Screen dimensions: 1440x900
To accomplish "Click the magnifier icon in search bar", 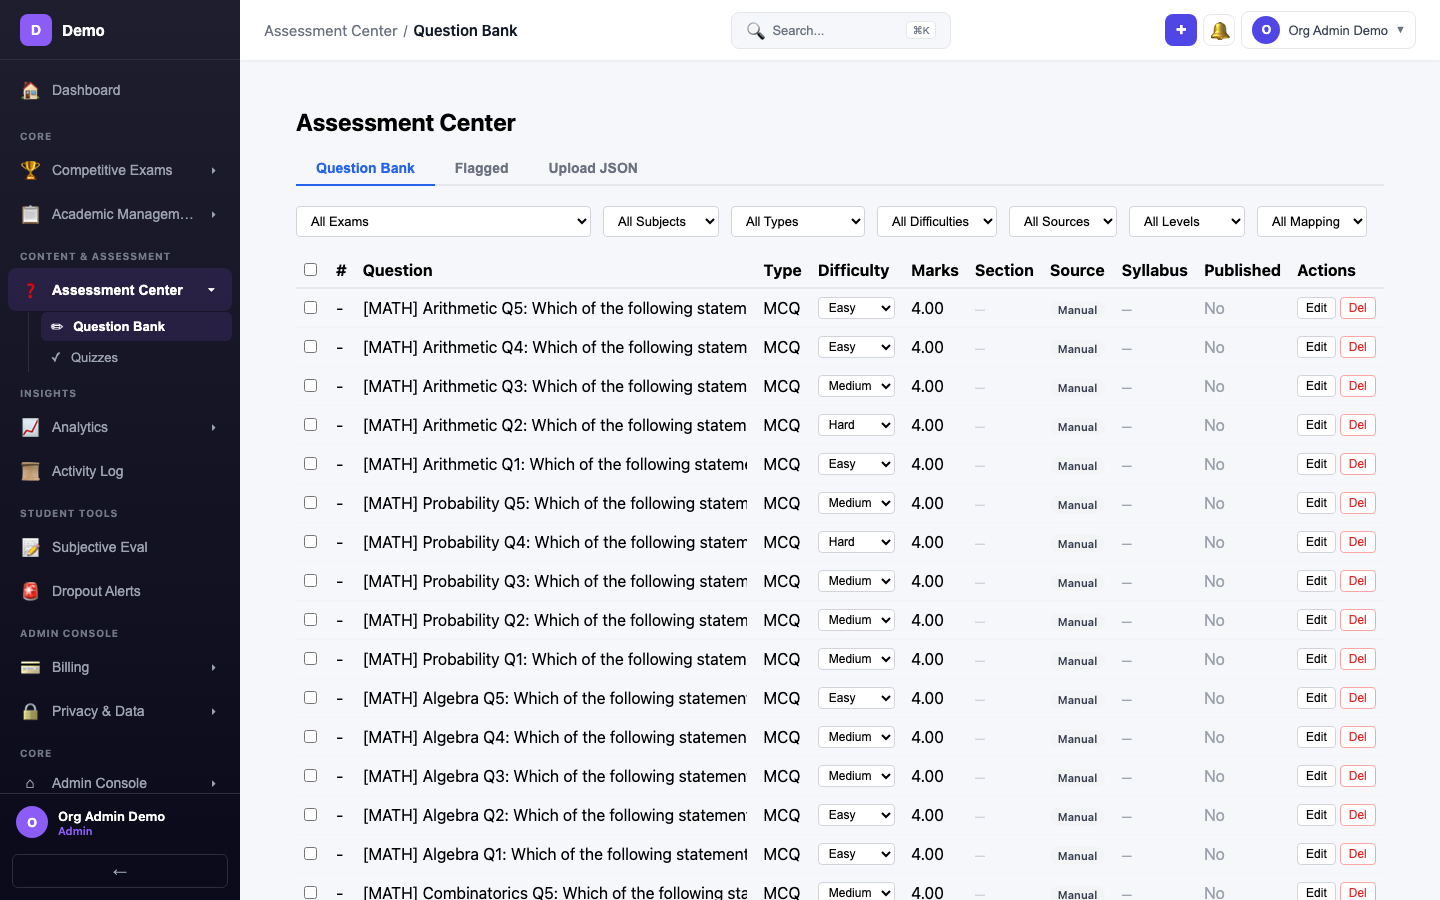I will (756, 31).
